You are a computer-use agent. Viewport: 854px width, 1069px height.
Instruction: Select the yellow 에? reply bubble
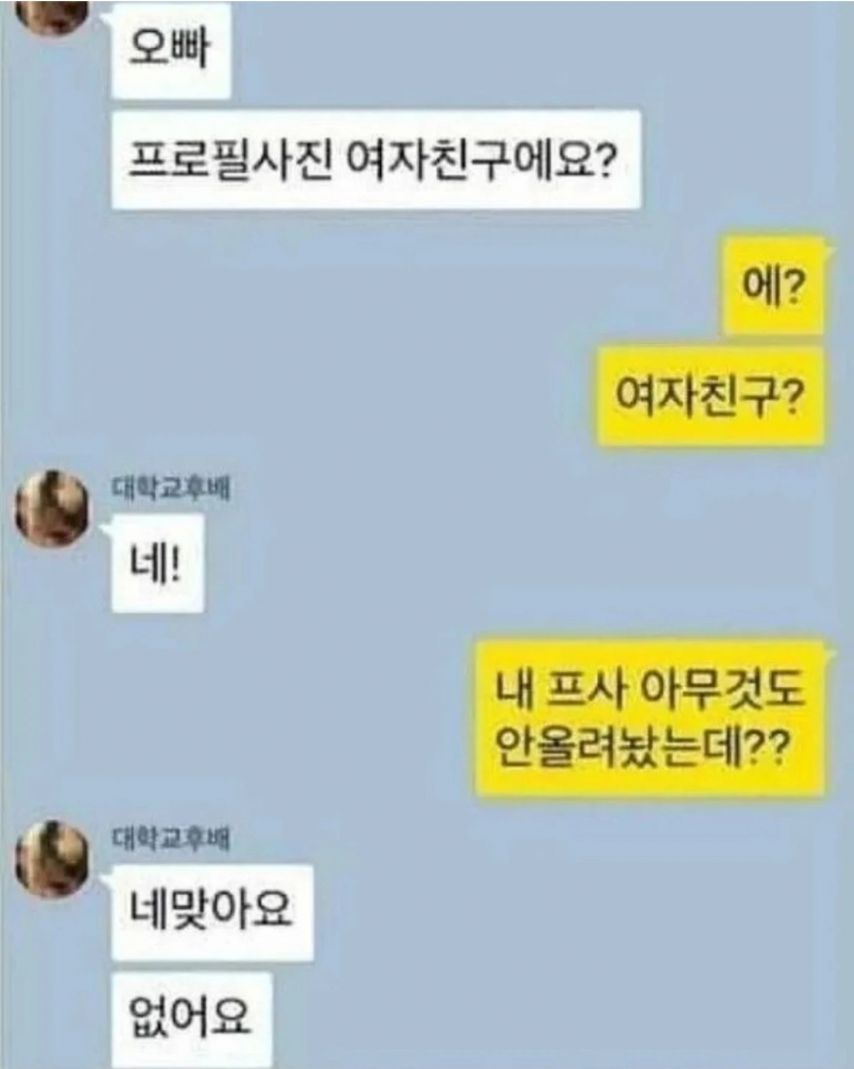point(774,285)
